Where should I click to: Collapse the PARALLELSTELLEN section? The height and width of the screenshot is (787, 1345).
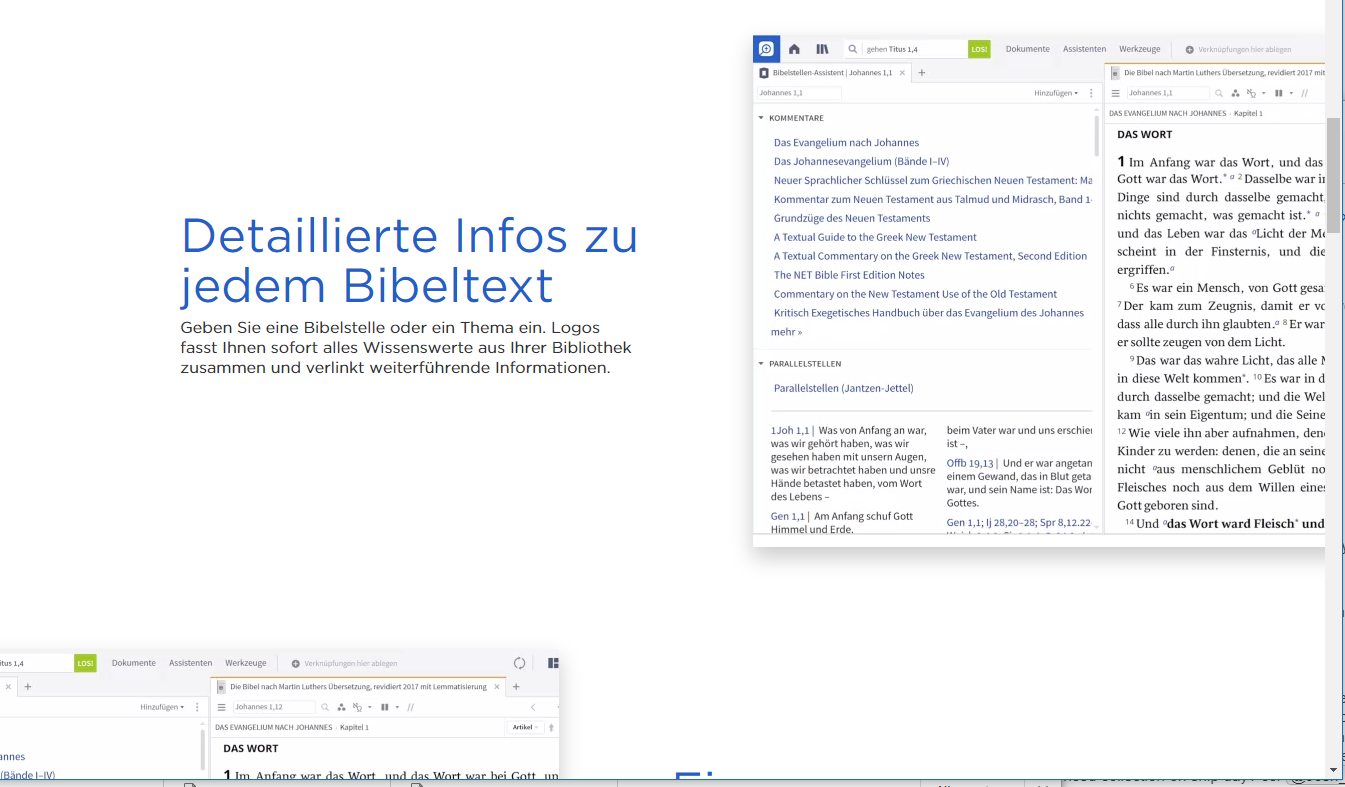761,364
